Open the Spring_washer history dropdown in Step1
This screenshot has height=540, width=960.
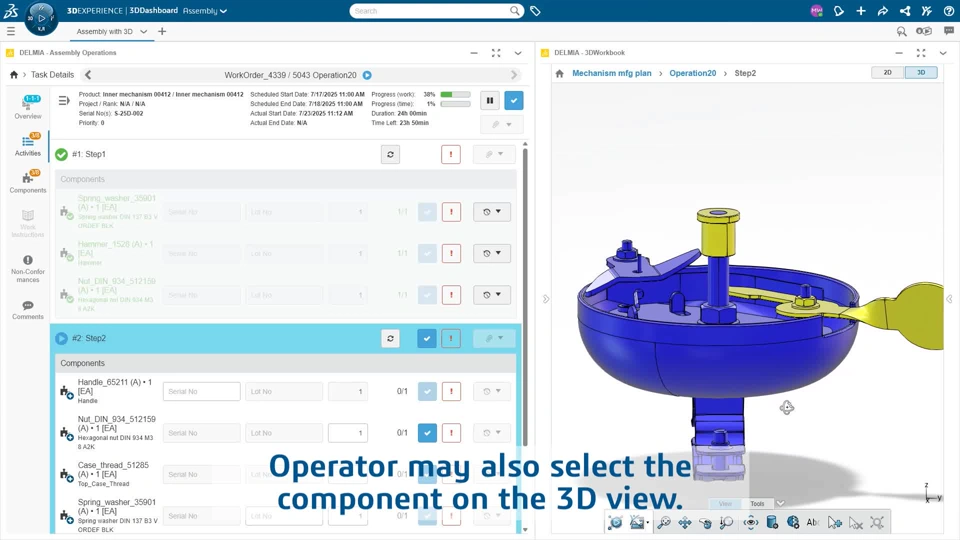(x=491, y=212)
